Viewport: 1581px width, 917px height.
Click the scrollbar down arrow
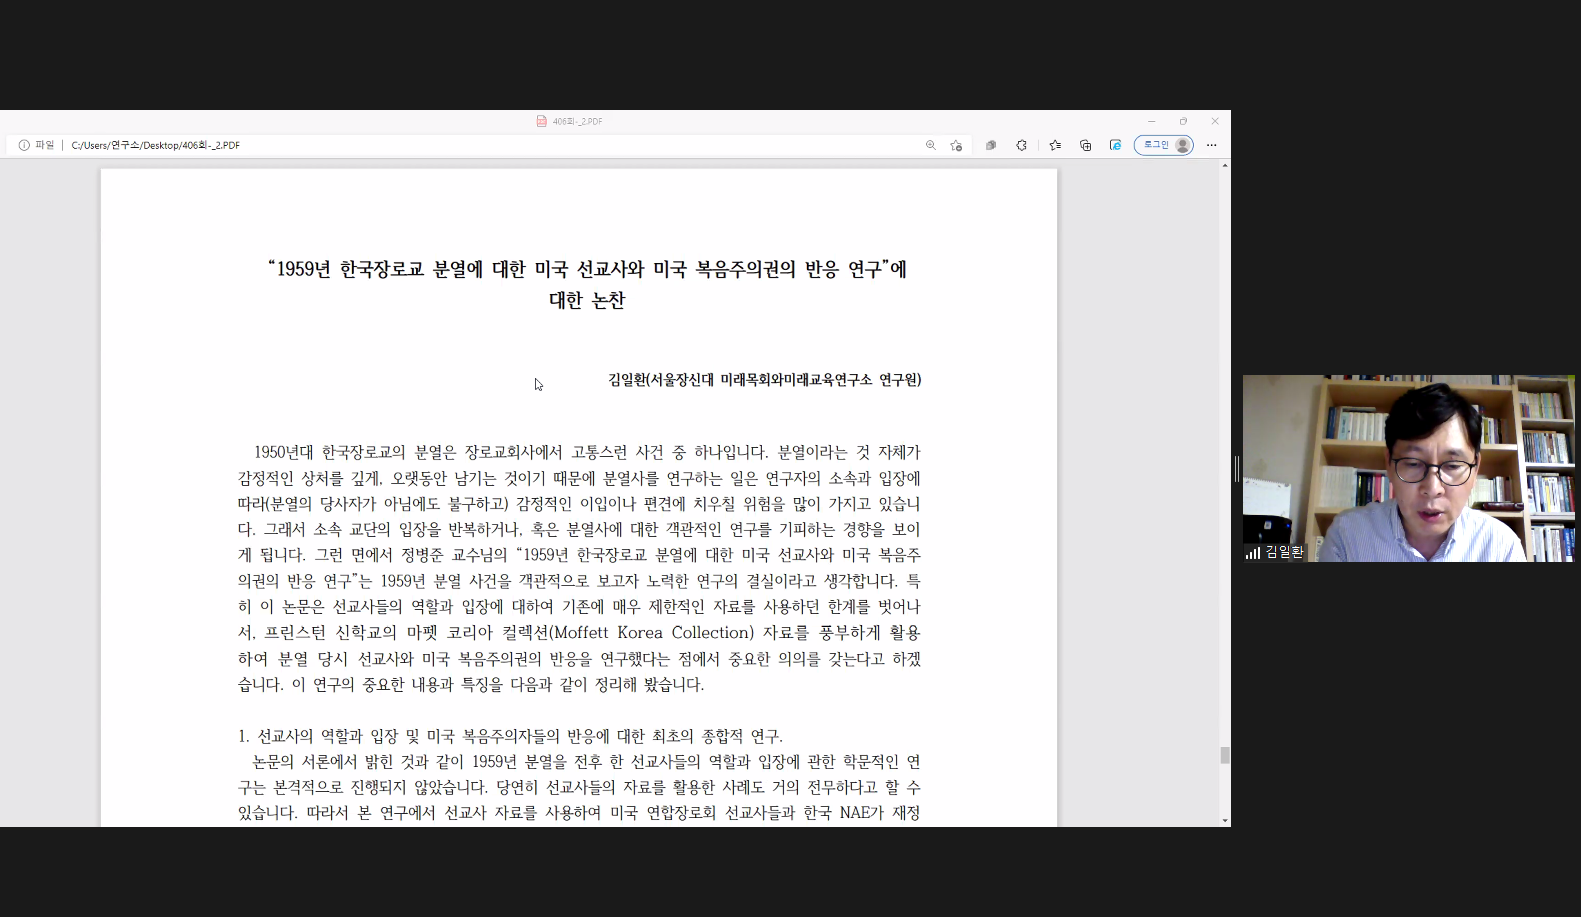[1225, 821]
